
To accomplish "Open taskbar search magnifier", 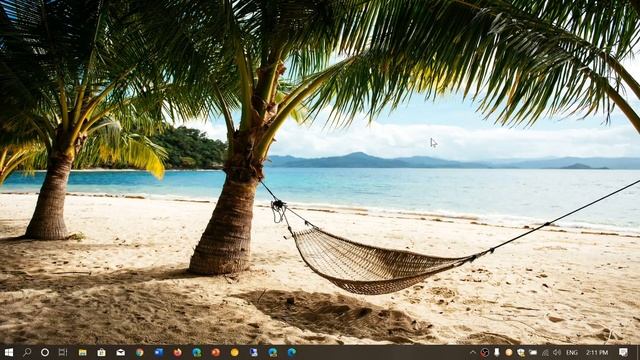I will pyautogui.click(x=27, y=352).
